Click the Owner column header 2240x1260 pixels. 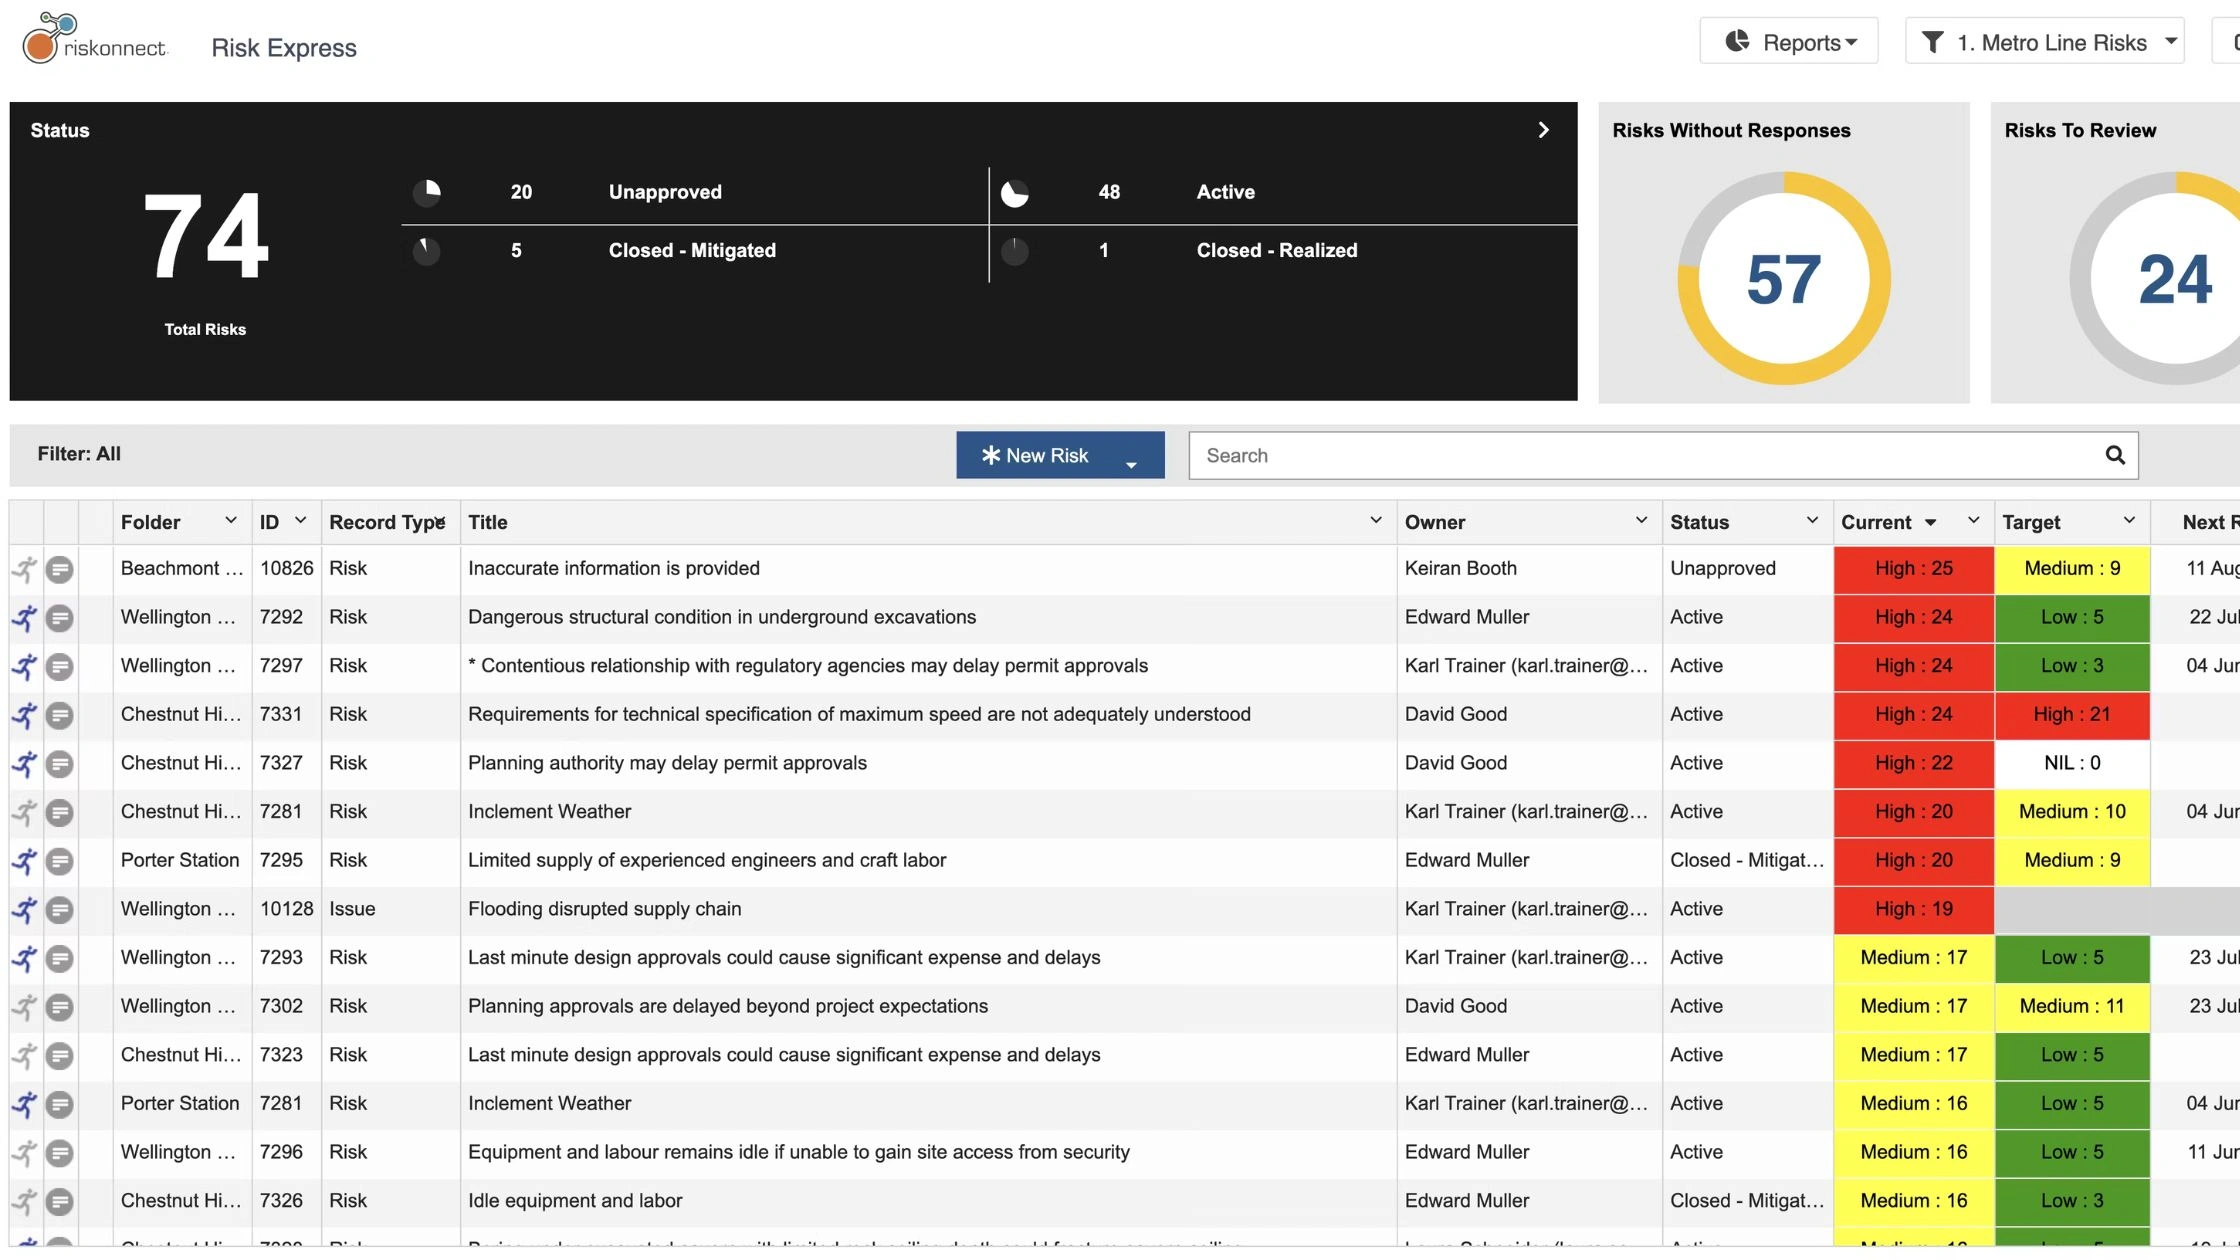[x=1435, y=522]
